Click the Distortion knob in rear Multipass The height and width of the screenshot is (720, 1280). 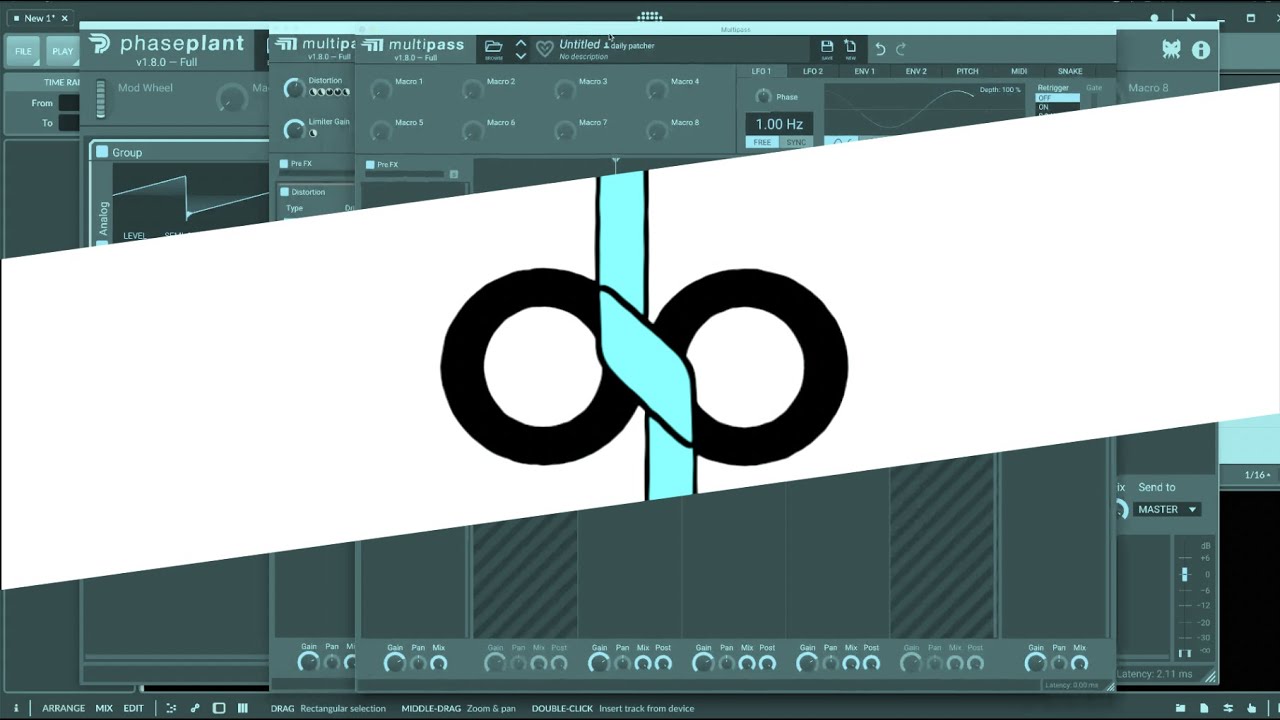[x=293, y=89]
